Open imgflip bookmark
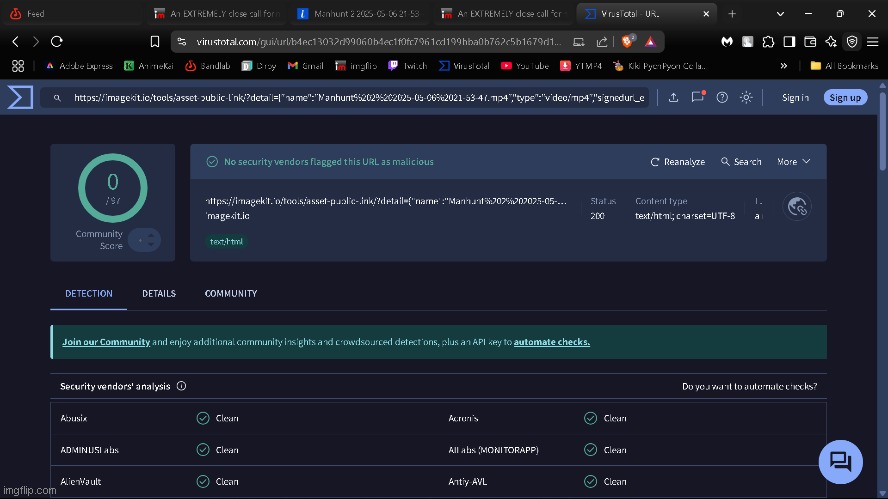The image size is (888, 499). [356, 66]
